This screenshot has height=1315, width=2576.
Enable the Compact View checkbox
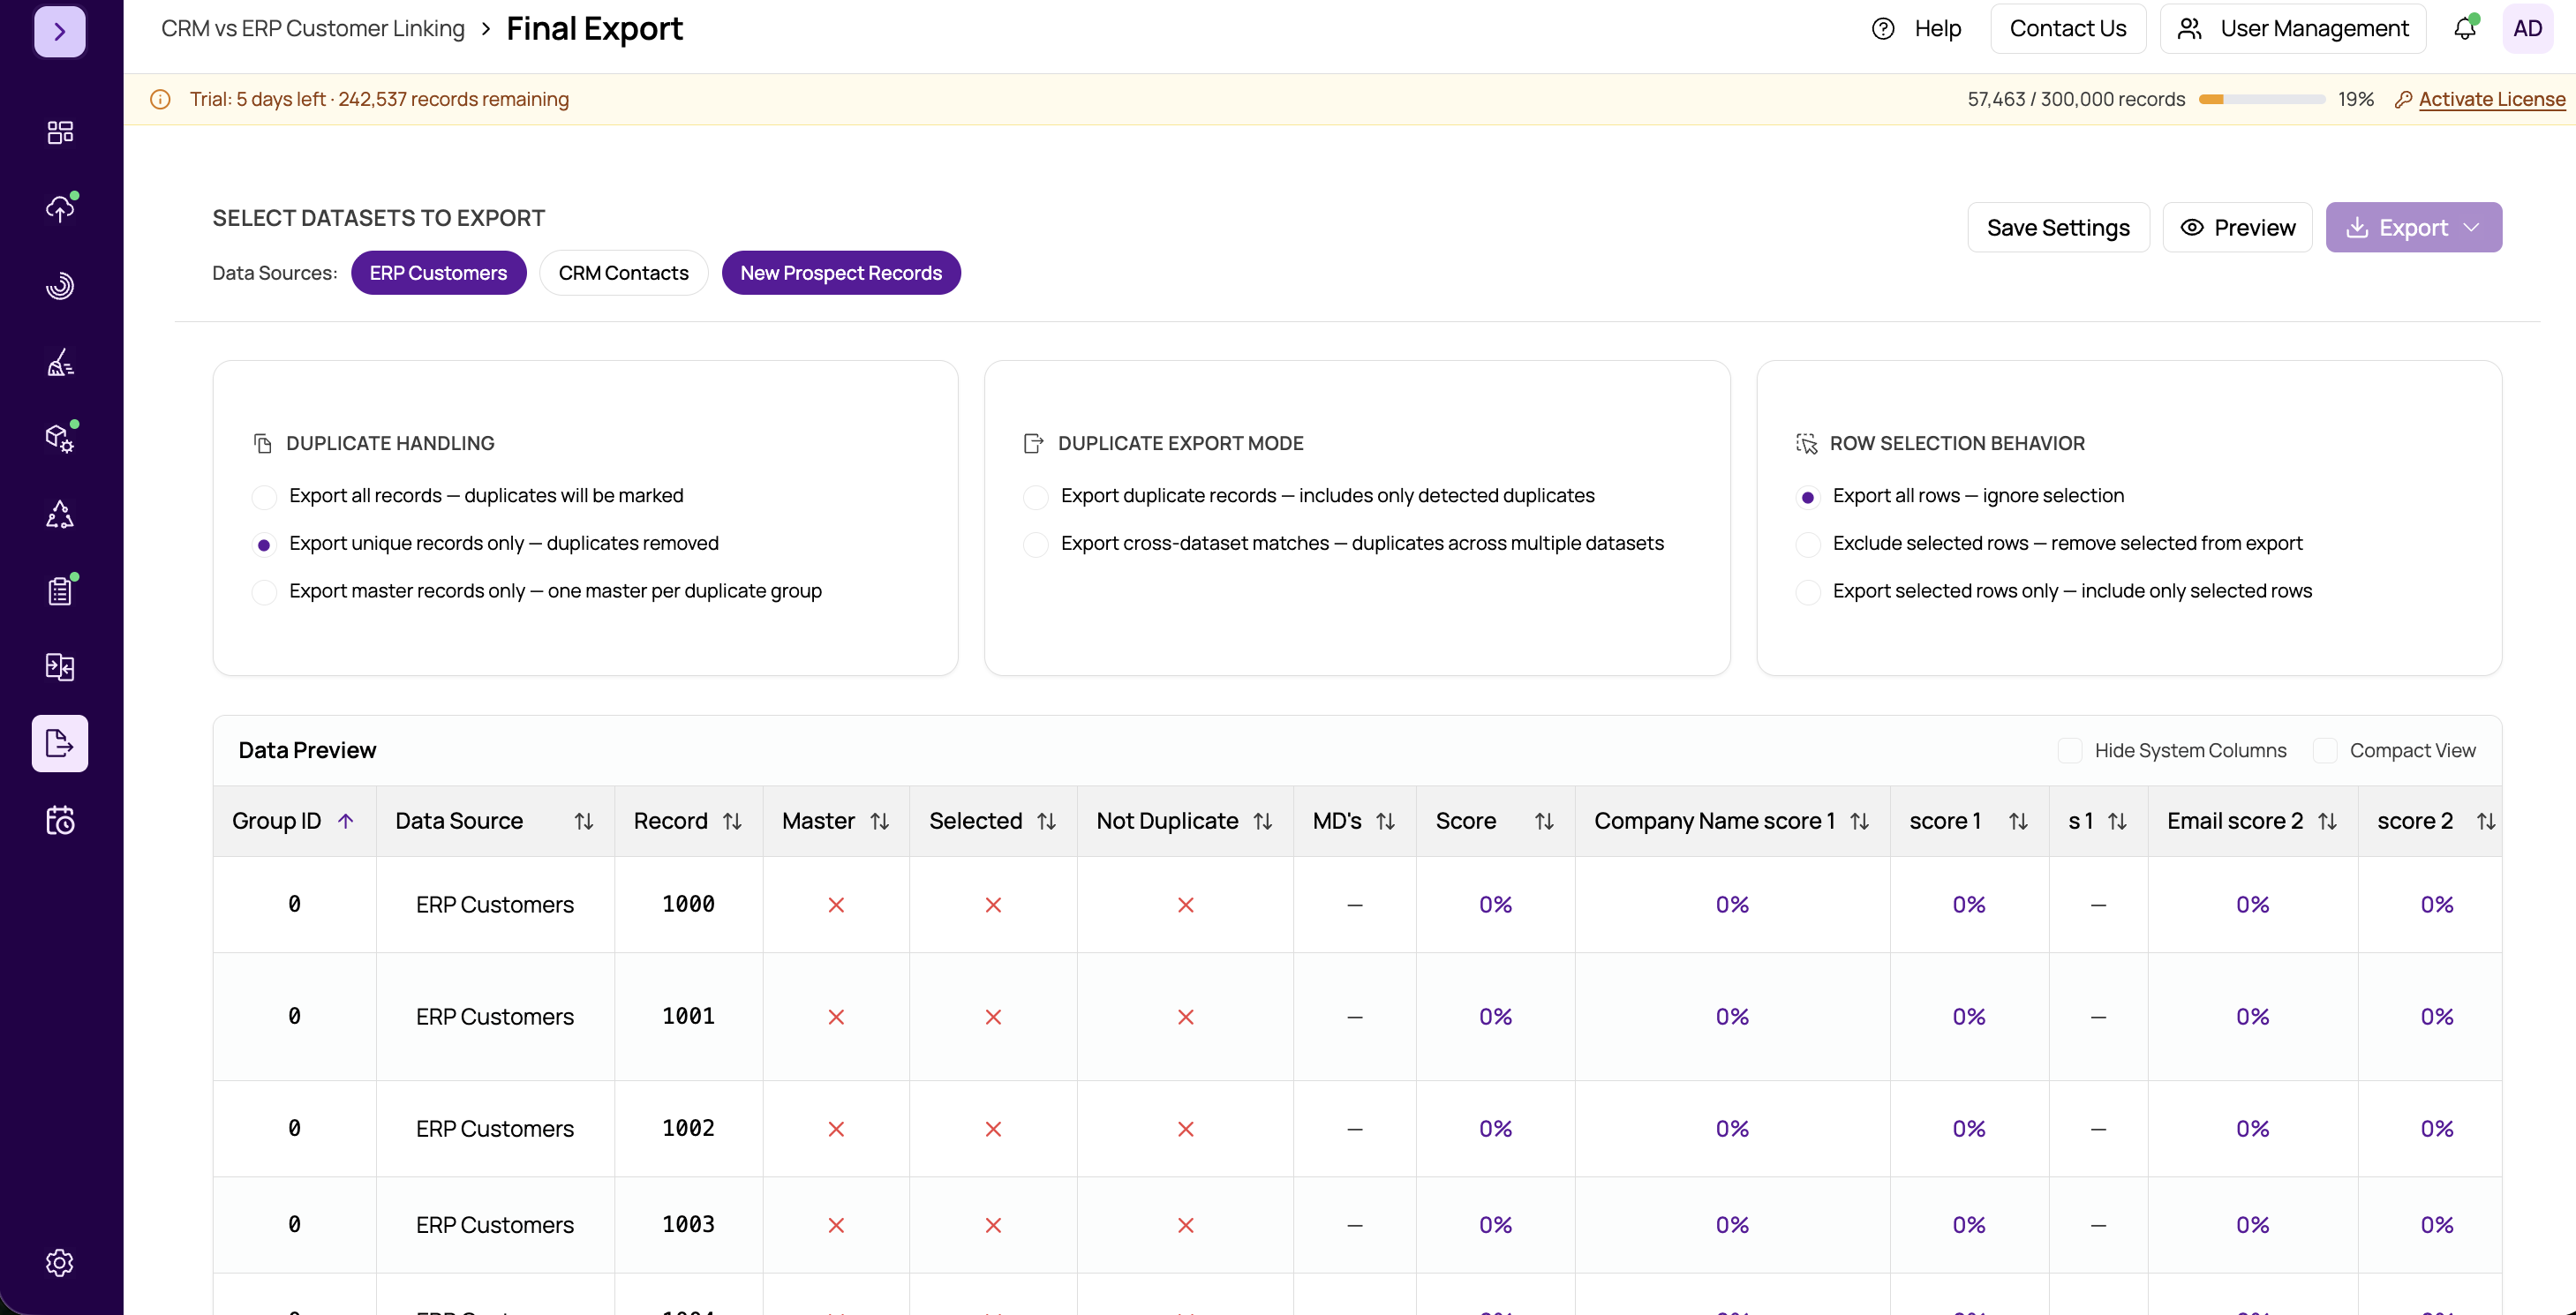pos(2325,750)
